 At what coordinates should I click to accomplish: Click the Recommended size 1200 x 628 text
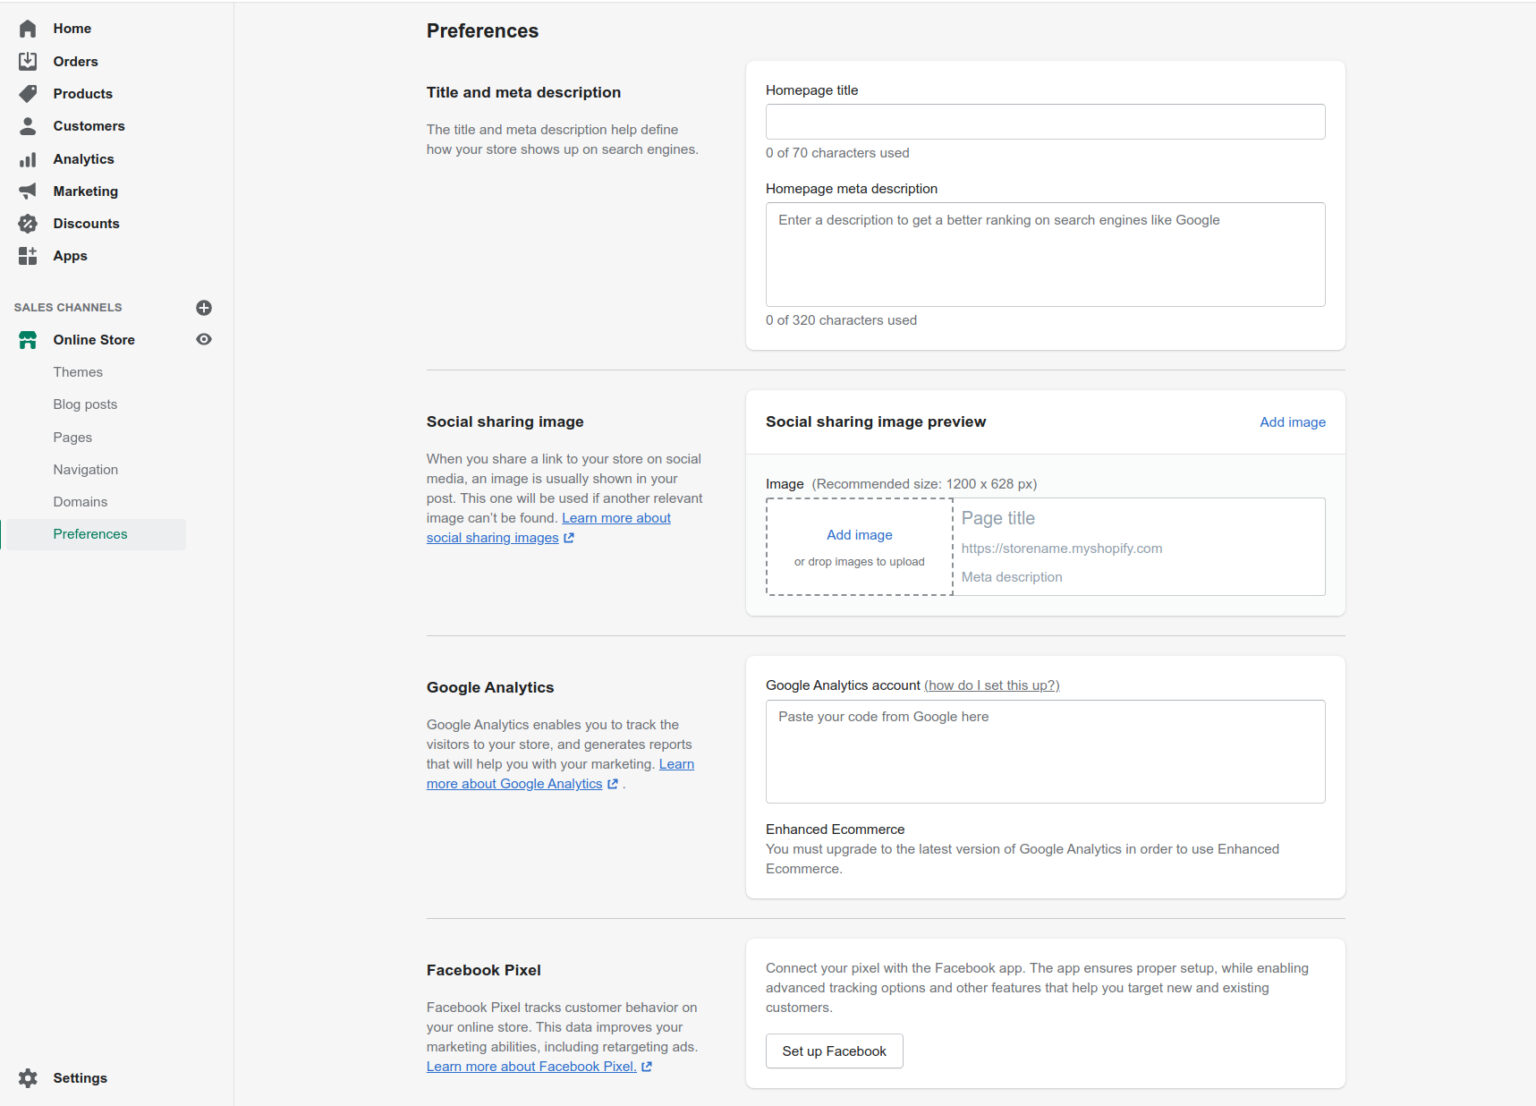[924, 484]
